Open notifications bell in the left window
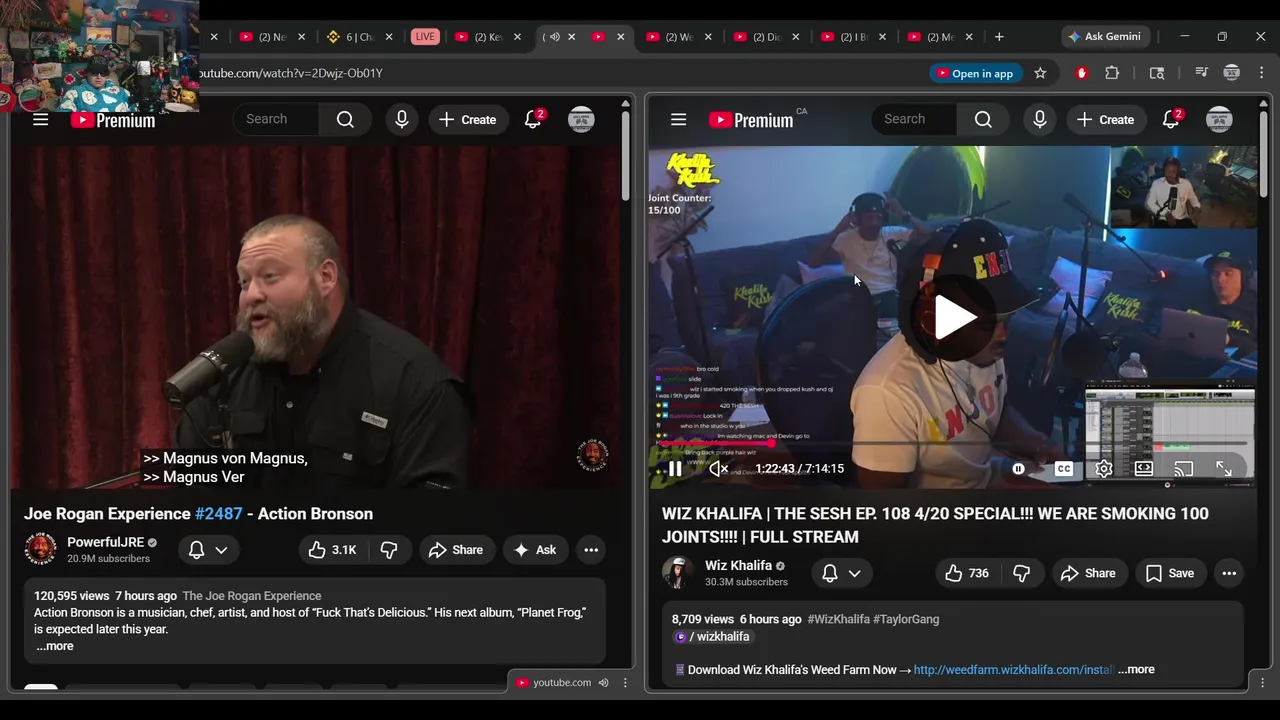Image resolution: width=1280 pixels, height=720 pixels. click(x=534, y=120)
